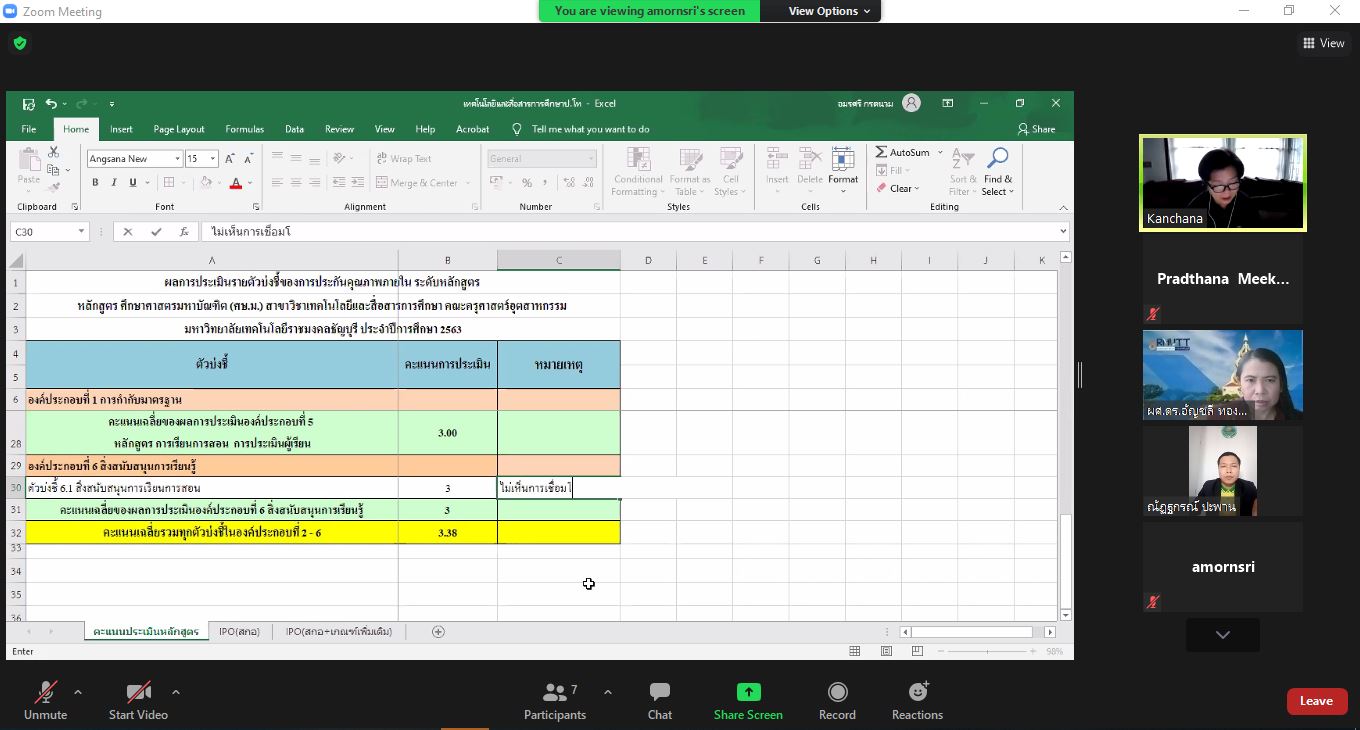
Task: Click the Wrap Text button
Action: coord(403,159)
